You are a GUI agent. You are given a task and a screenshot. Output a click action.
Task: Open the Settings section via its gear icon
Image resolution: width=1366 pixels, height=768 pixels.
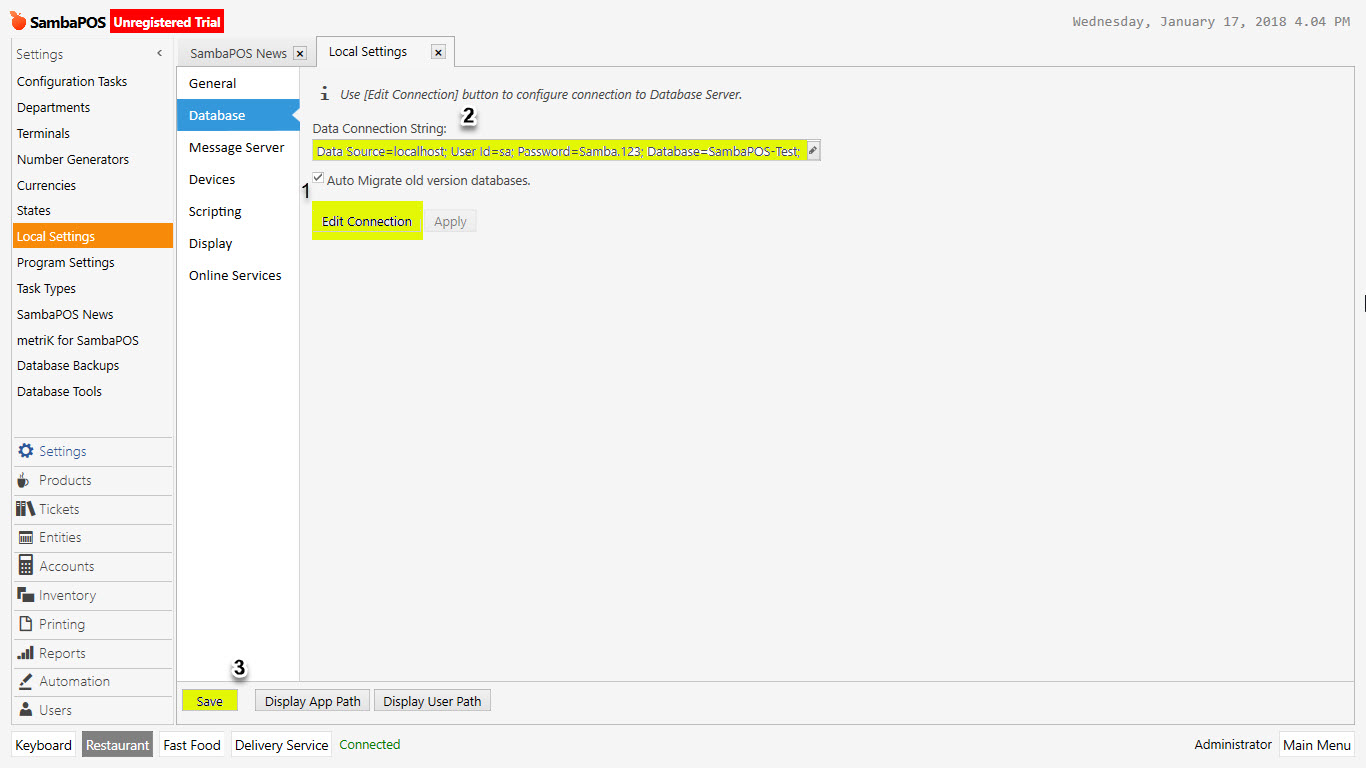(x=24, y=451)
